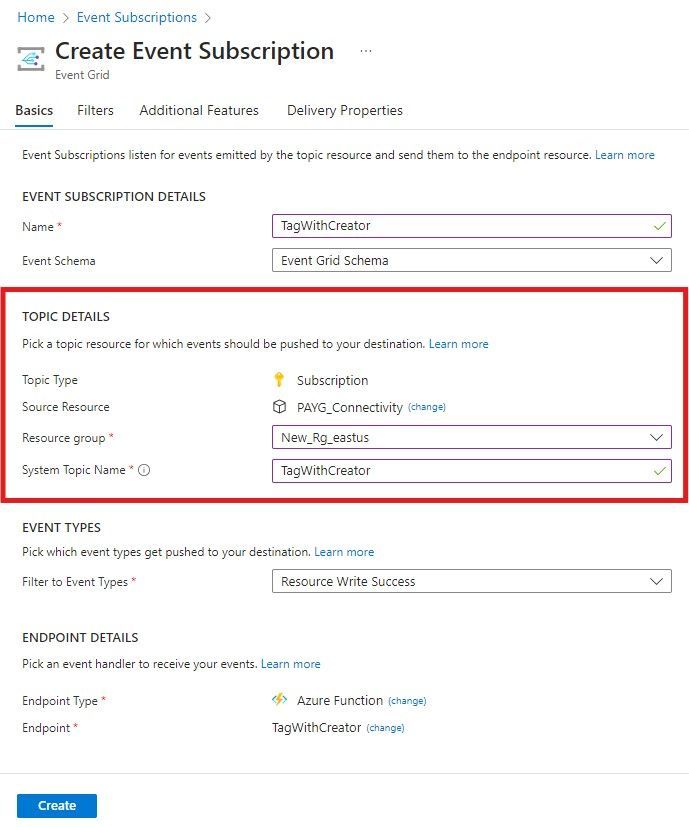Switch to the Basics tab
This screenshot has height=827, width=689.
pos(34,110)
